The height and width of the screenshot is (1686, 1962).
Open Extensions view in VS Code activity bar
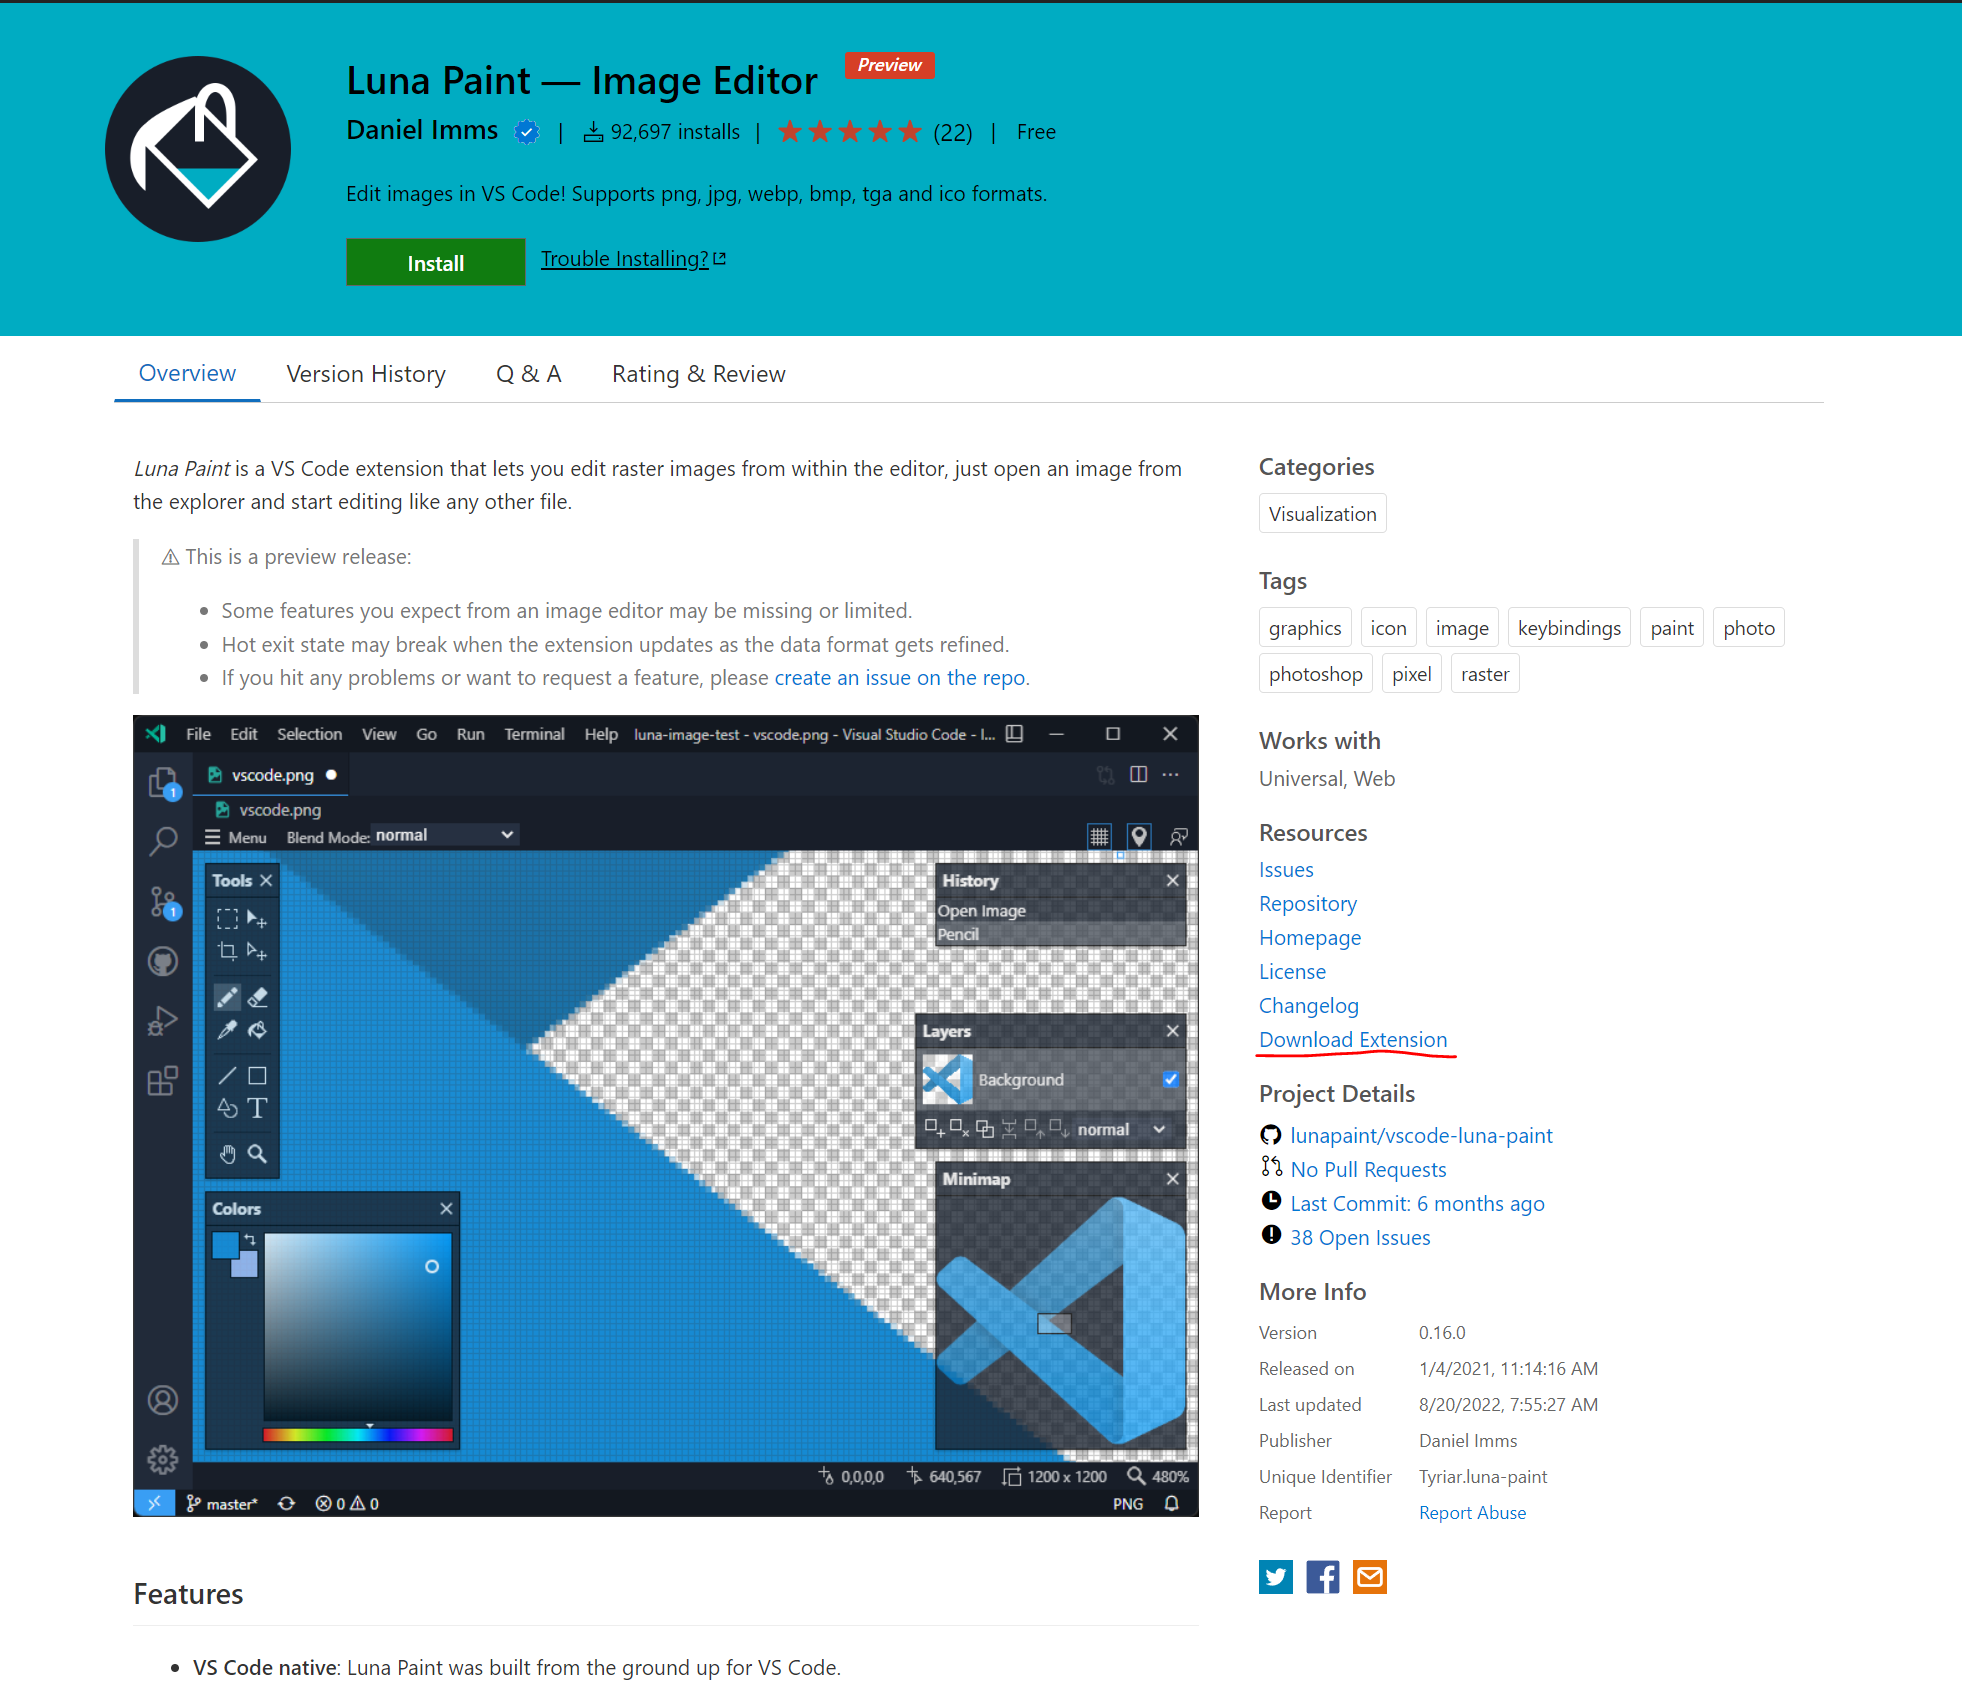163,1081
